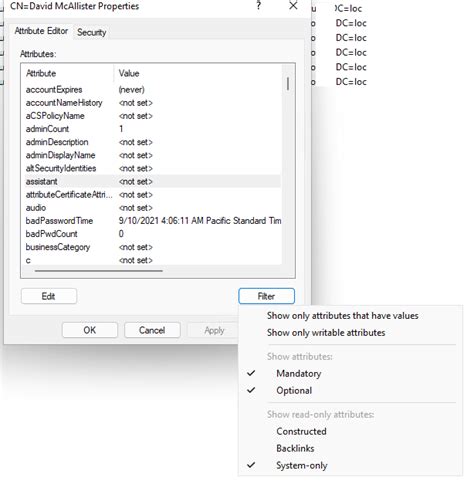Click the Cancel button

click(x=152, y=330)
